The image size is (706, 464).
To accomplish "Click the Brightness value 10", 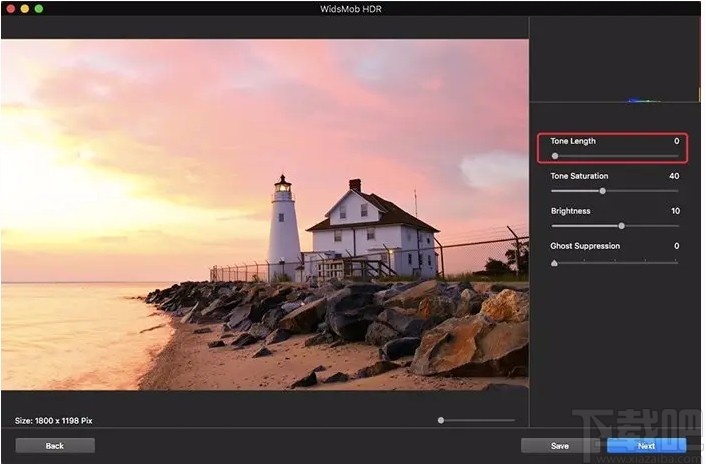I will pos(675,211).
